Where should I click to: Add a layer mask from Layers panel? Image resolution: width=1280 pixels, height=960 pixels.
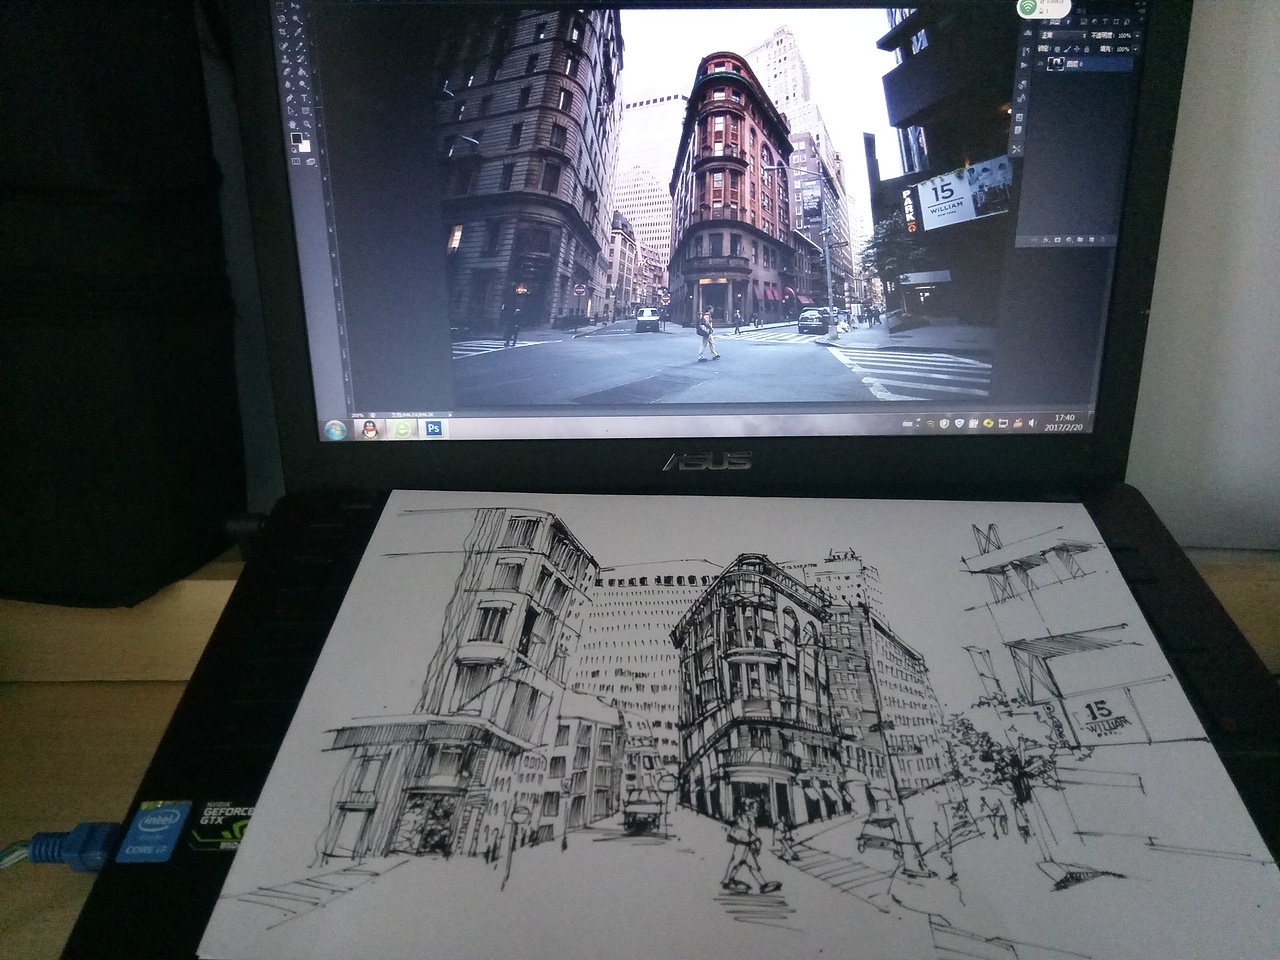1057,240
